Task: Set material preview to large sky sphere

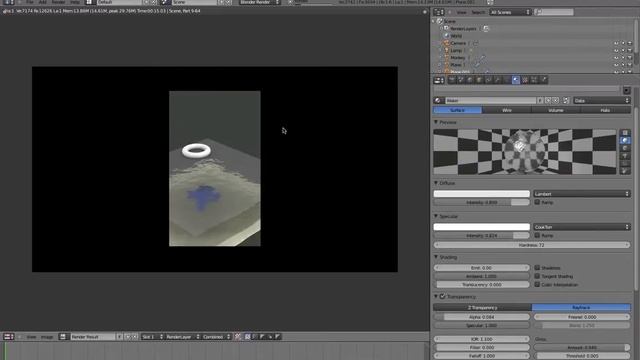Action: click(625, 171)
